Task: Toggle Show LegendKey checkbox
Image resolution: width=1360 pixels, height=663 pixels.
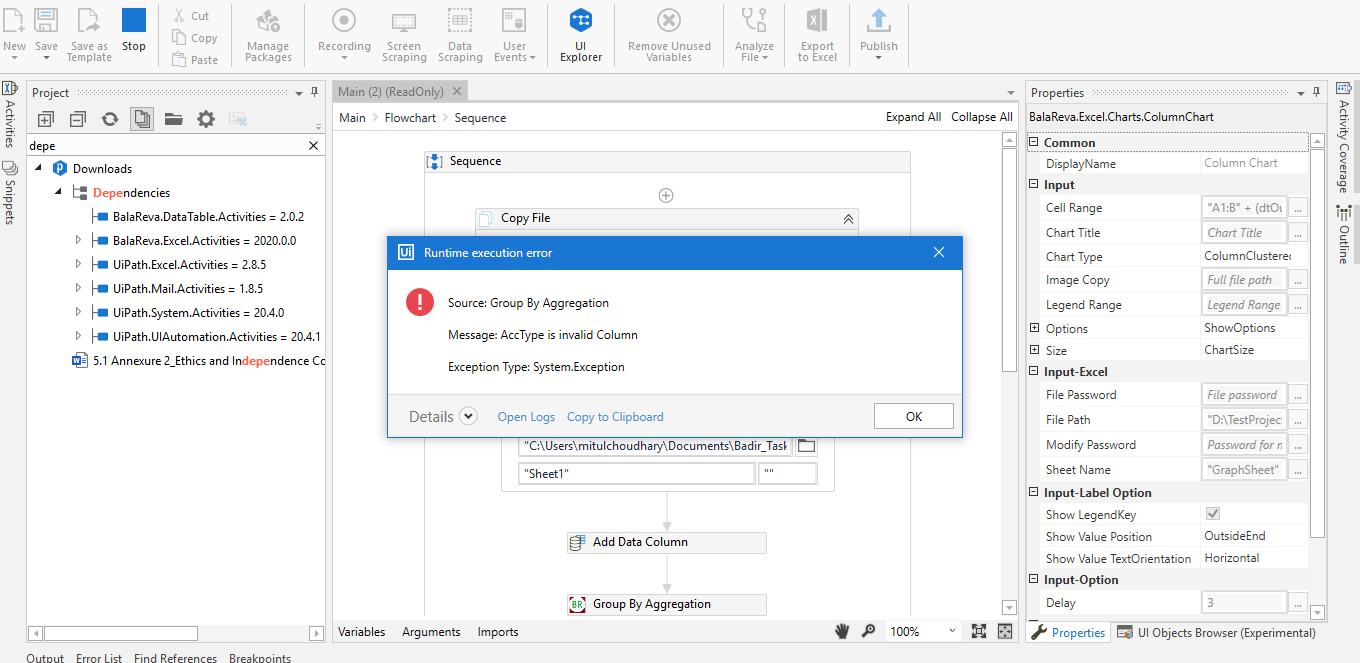Action: tap(1213, 514)
